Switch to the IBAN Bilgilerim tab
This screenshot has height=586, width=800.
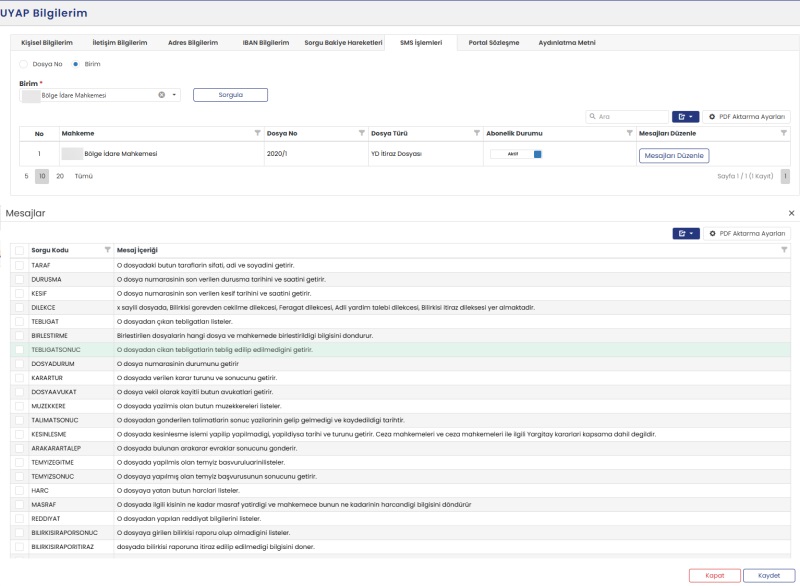click(265, 43)
